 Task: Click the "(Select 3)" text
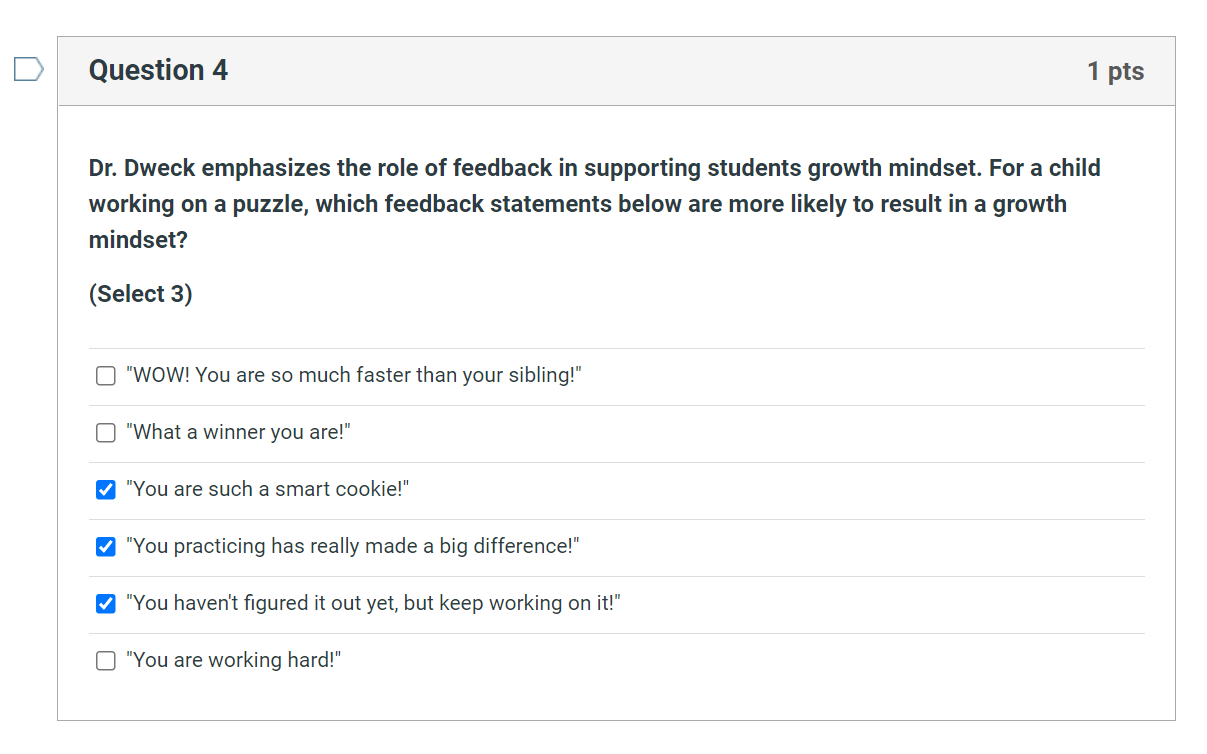(140, 293)
